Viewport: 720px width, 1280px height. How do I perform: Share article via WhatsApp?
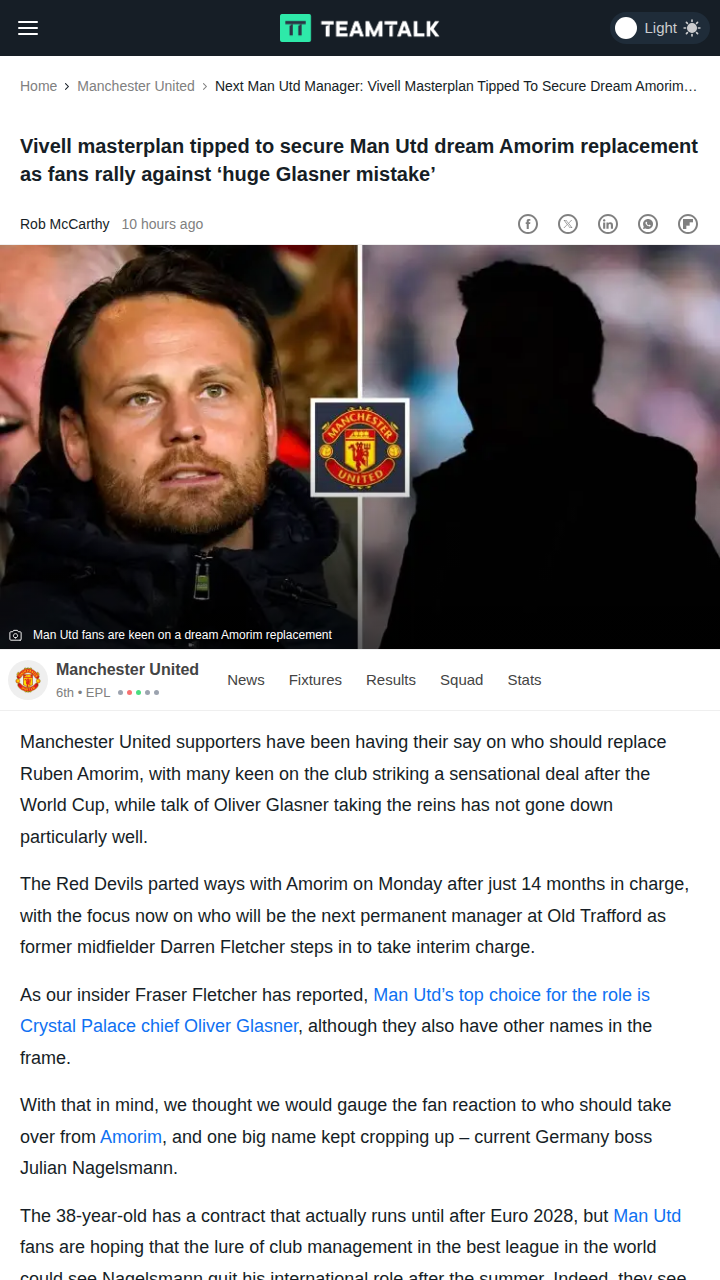[x=648, y=224]
